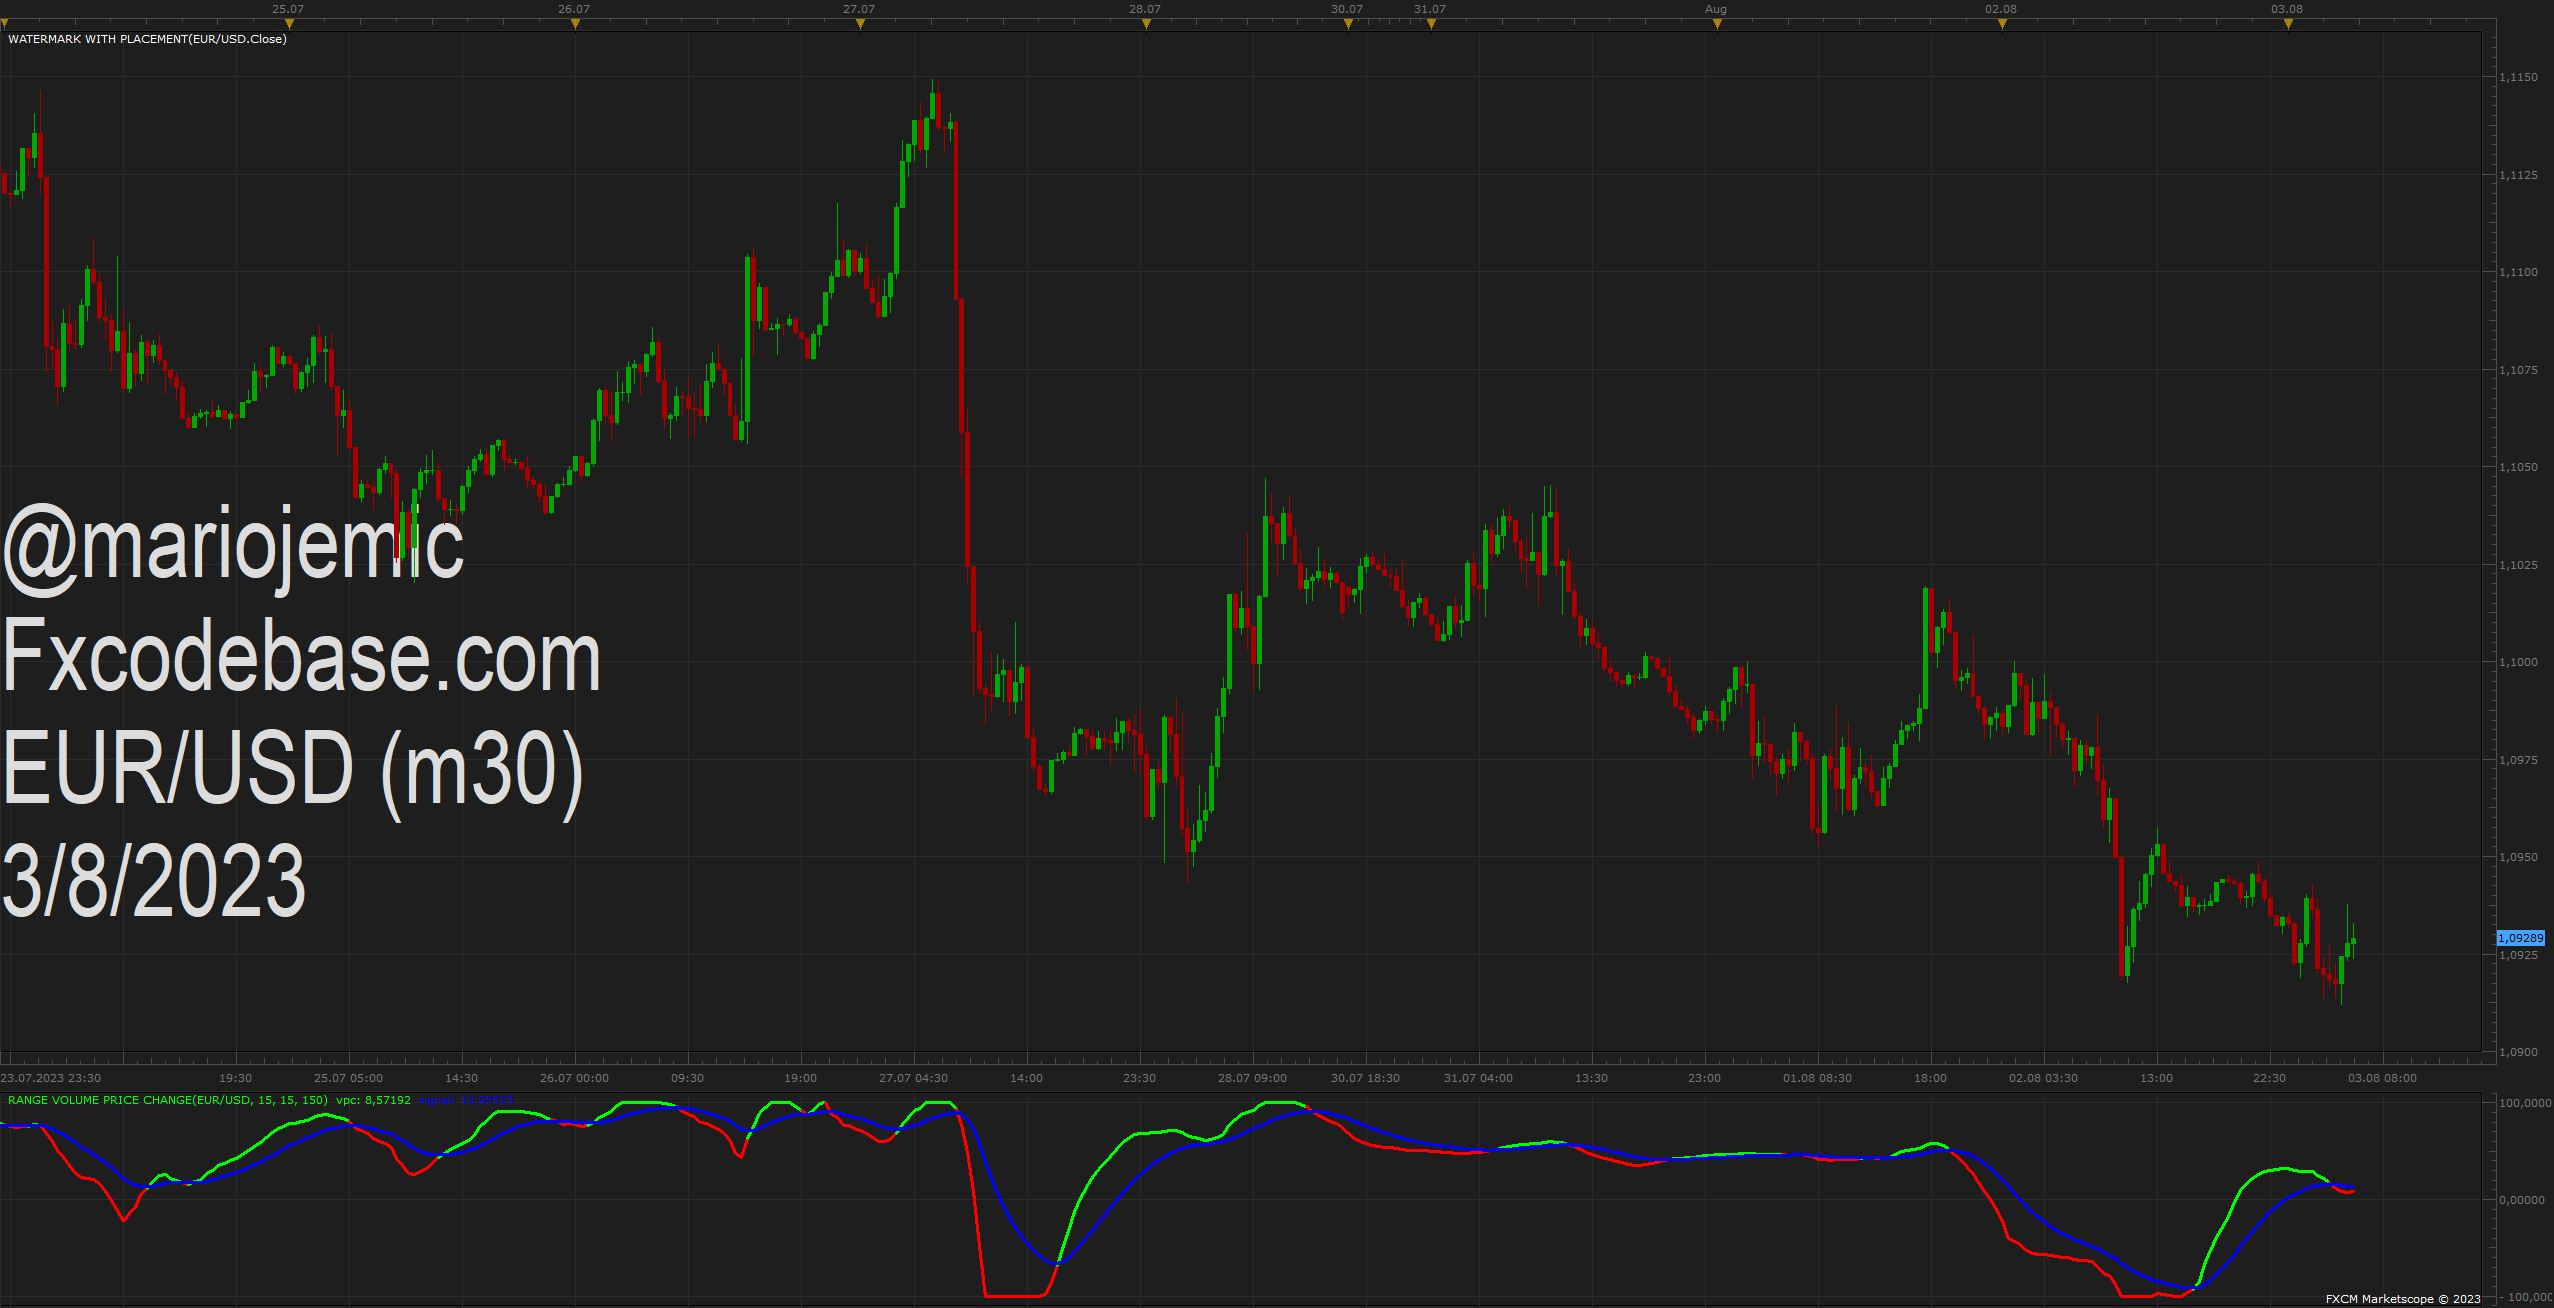Image resolution: width=2554 pixels, height=1308 pixels.
Task: Click the 02.08 day marker triangle
Action: tap(2002, 24)
